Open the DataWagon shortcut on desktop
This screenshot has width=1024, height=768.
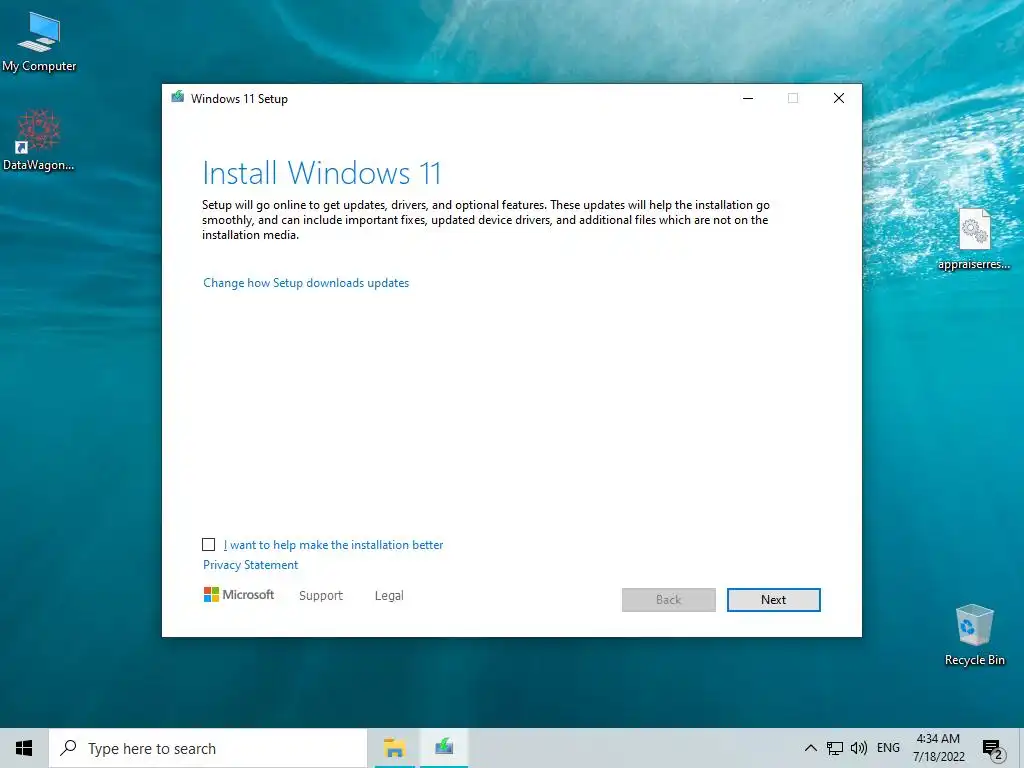(x=39, y=140)
